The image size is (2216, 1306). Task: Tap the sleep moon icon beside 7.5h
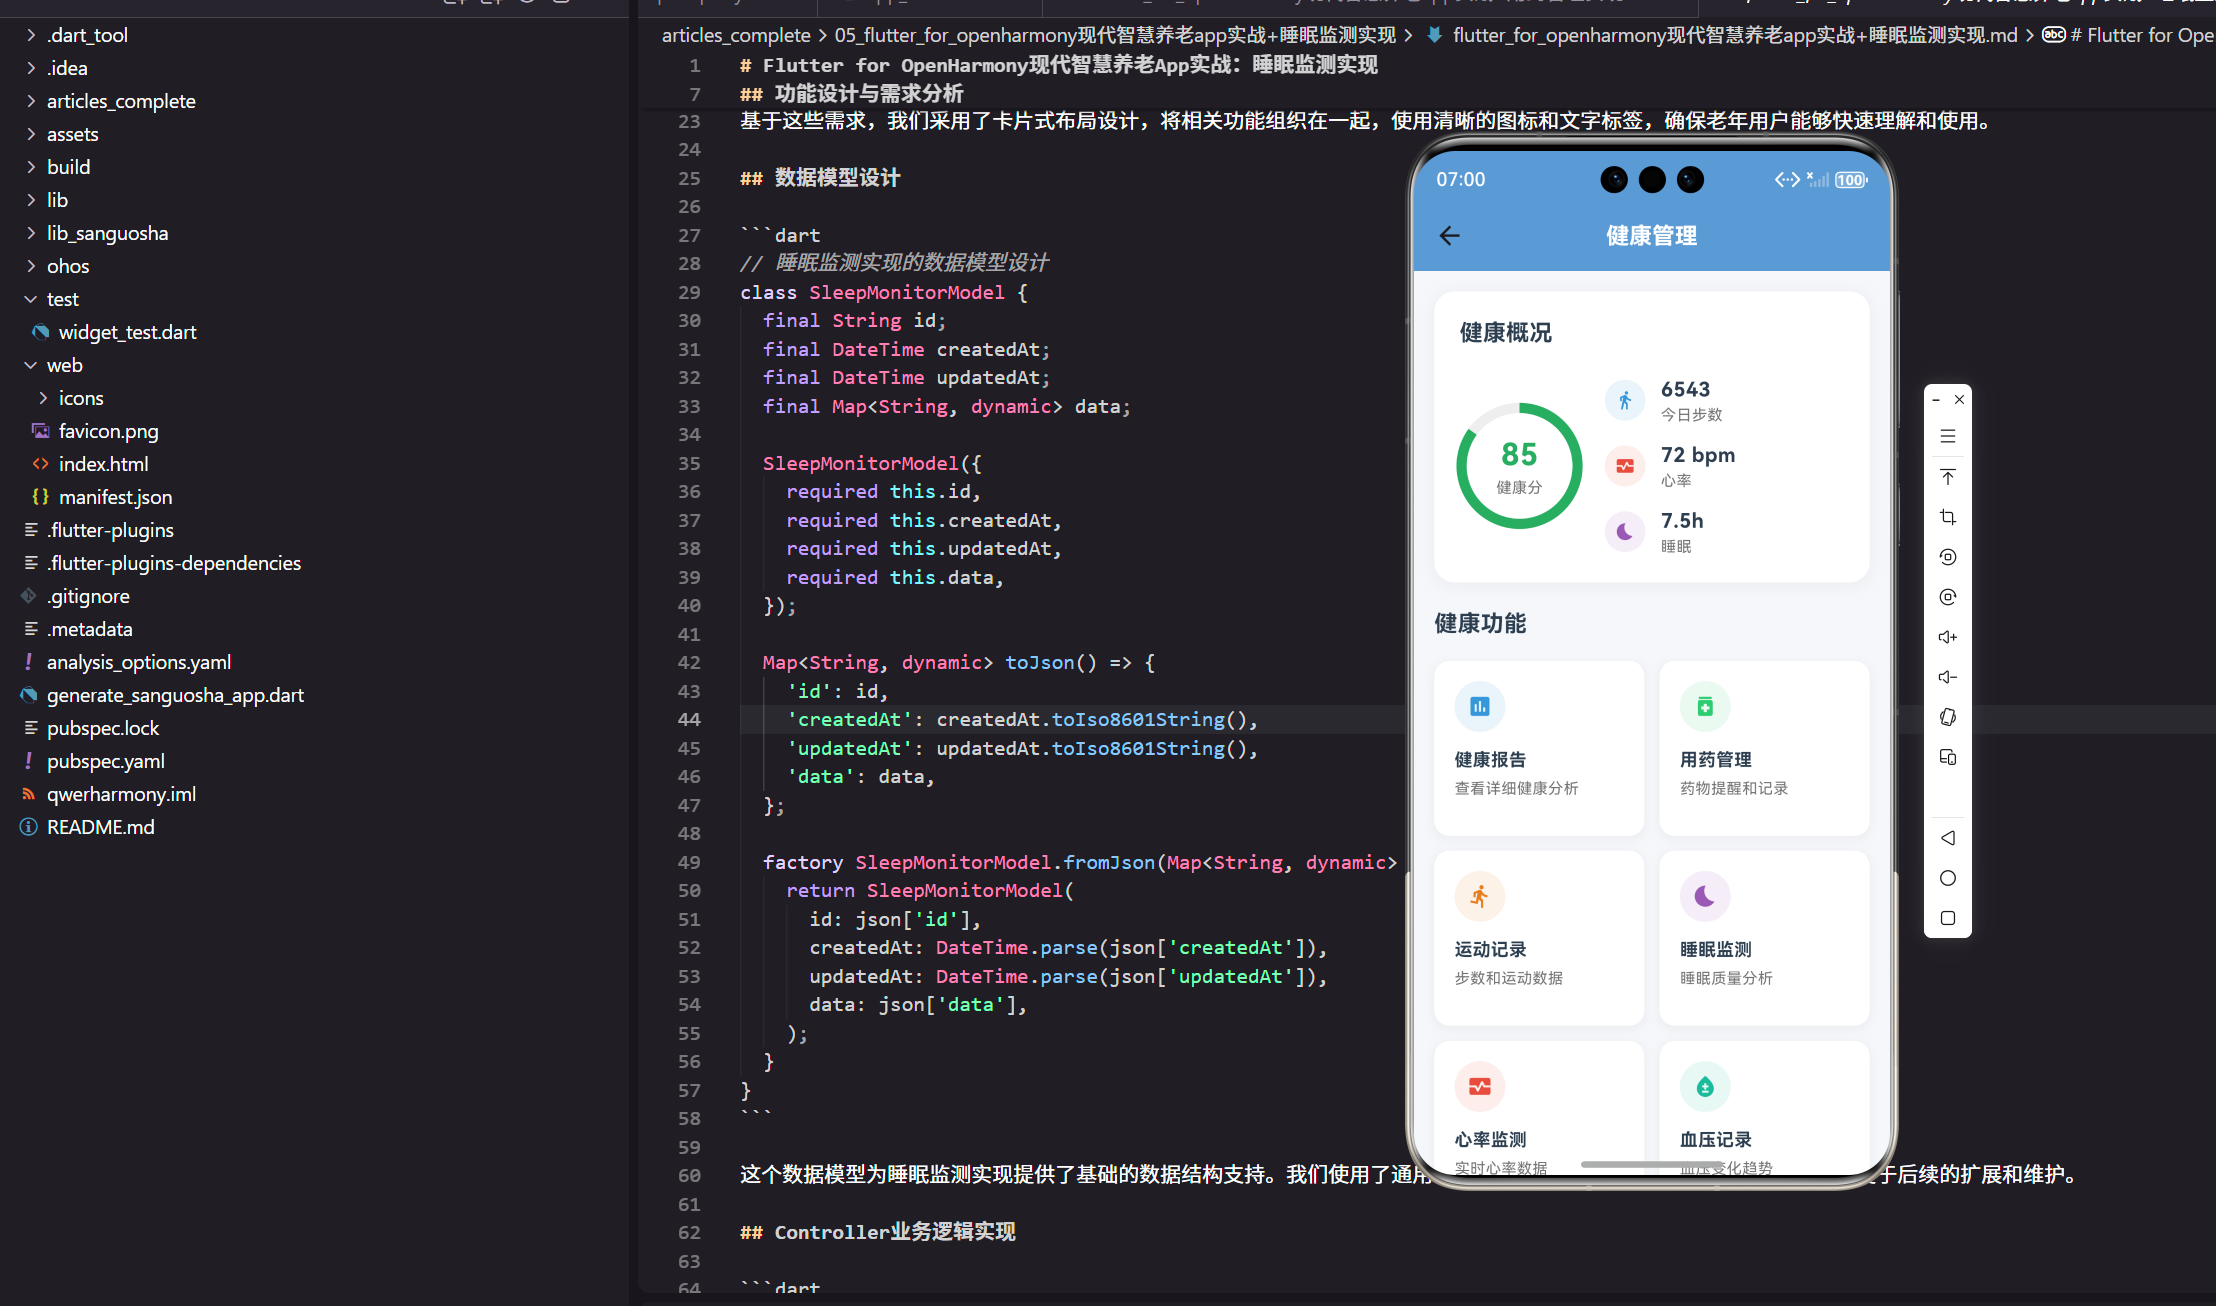tap(1625, 532)
